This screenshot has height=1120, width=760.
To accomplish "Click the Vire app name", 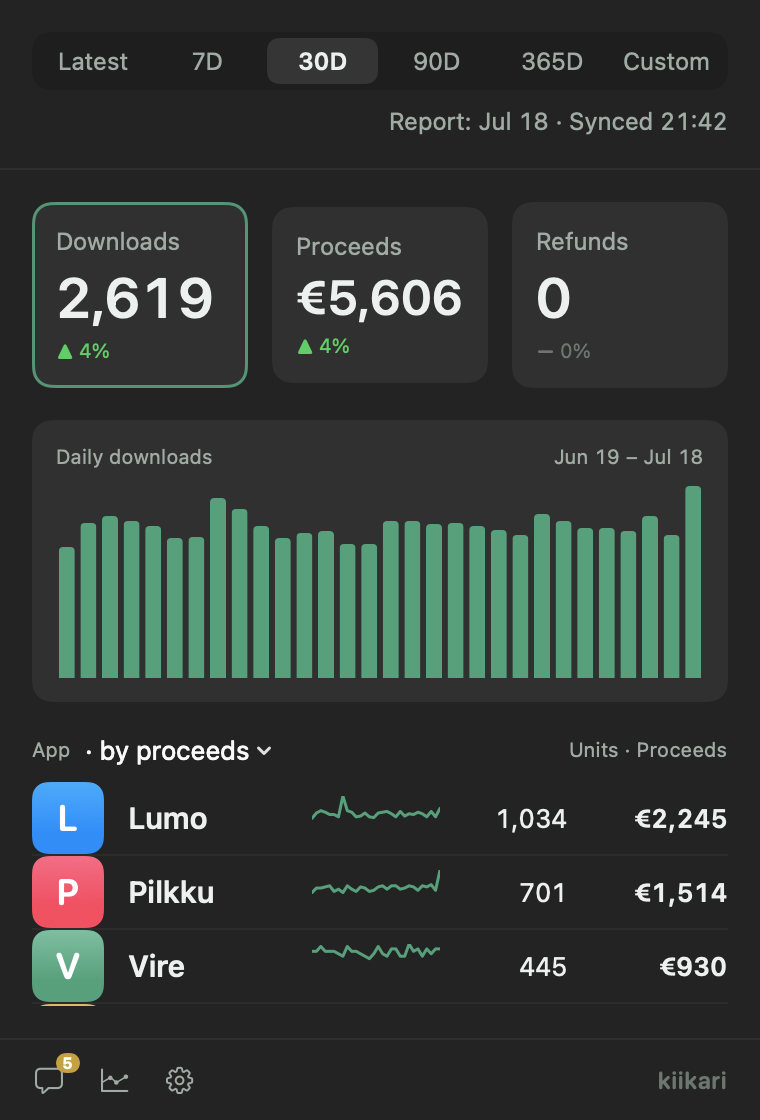I will pos(156,966).
